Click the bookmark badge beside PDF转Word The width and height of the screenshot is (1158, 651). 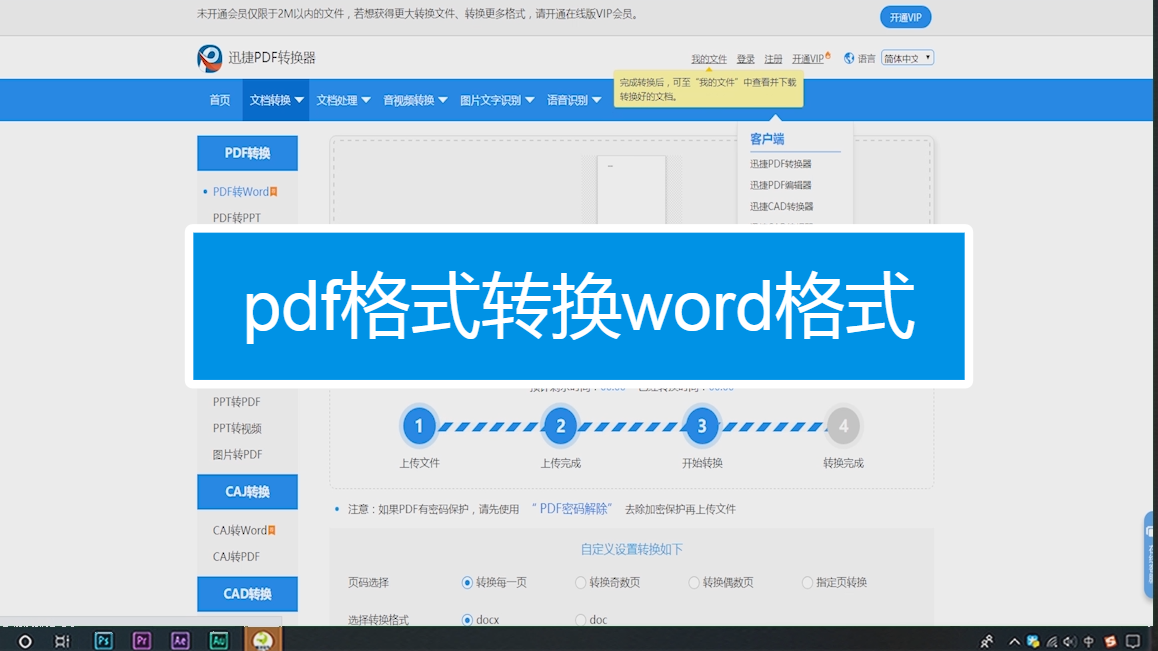click(x=273, y=192)
